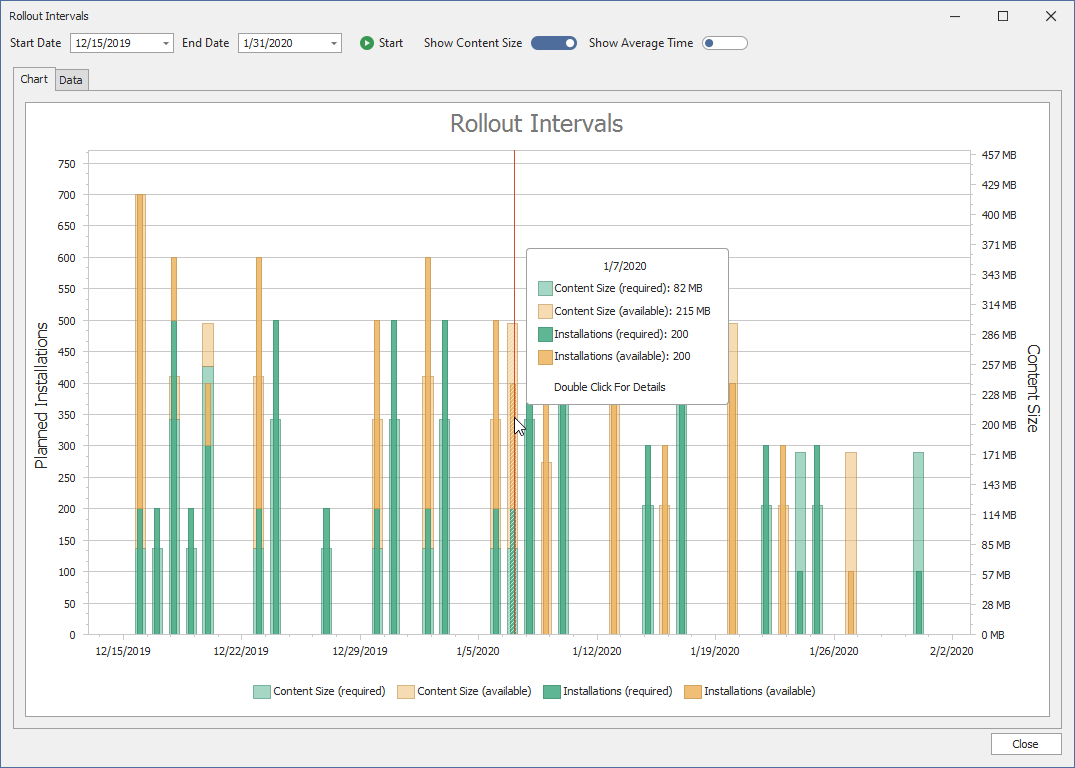Click the 750 left axis label

click(x=67, y=164)
